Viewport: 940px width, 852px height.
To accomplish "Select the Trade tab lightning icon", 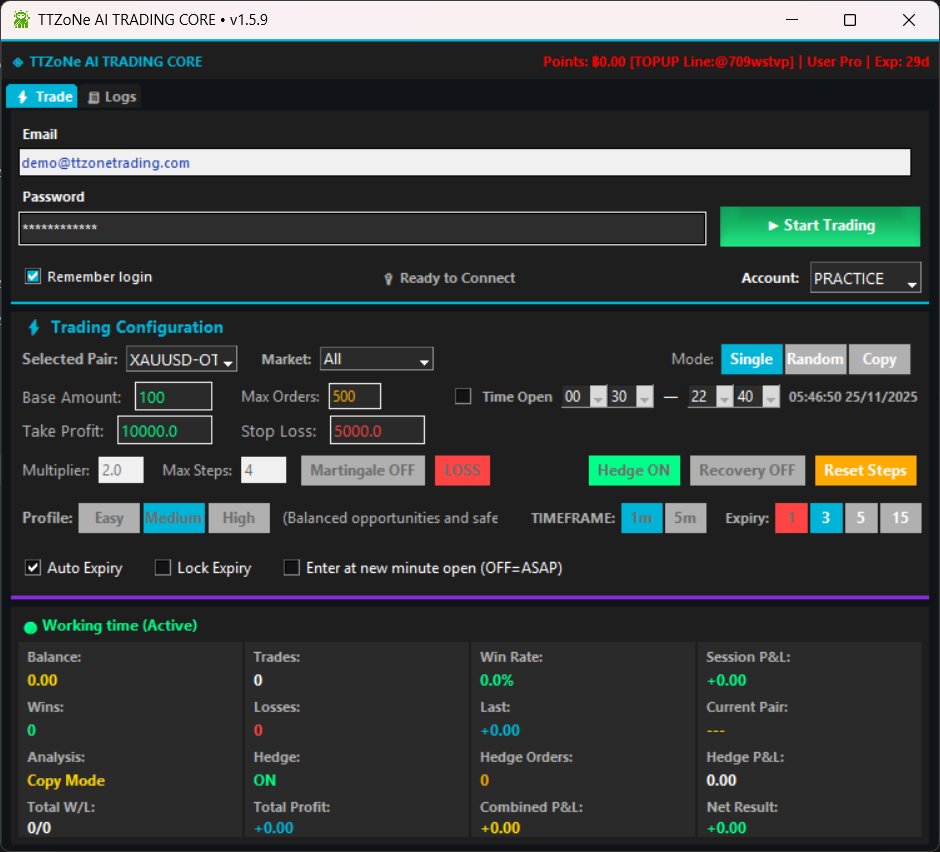I will click(22, 96).
